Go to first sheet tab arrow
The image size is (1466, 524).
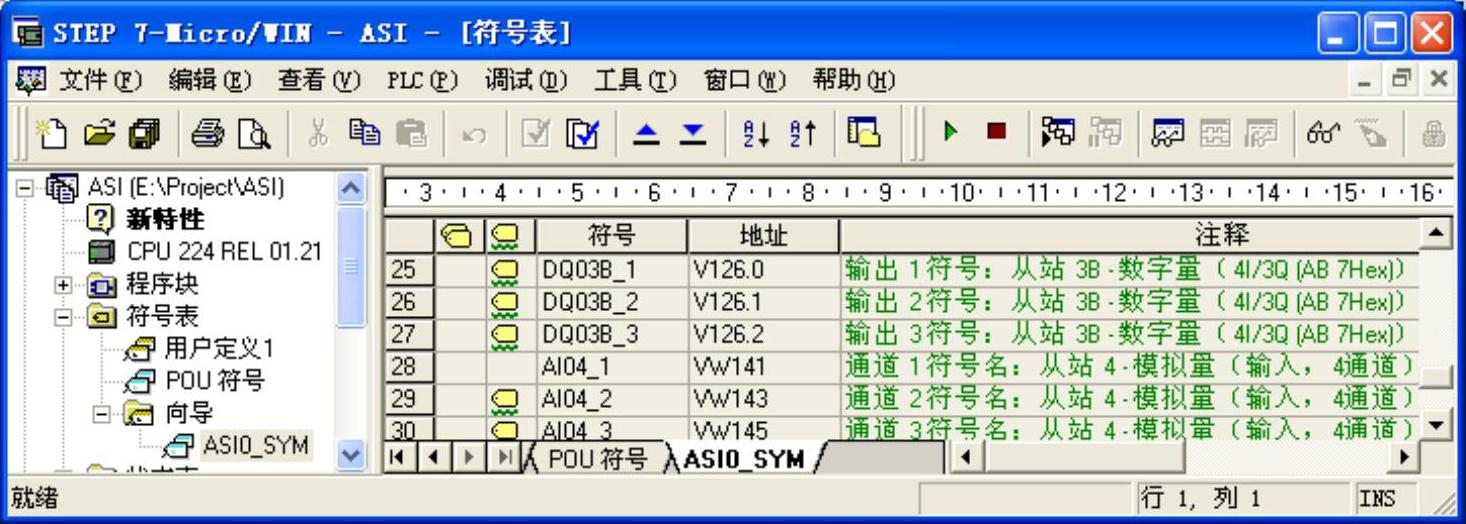pos(399,460)
